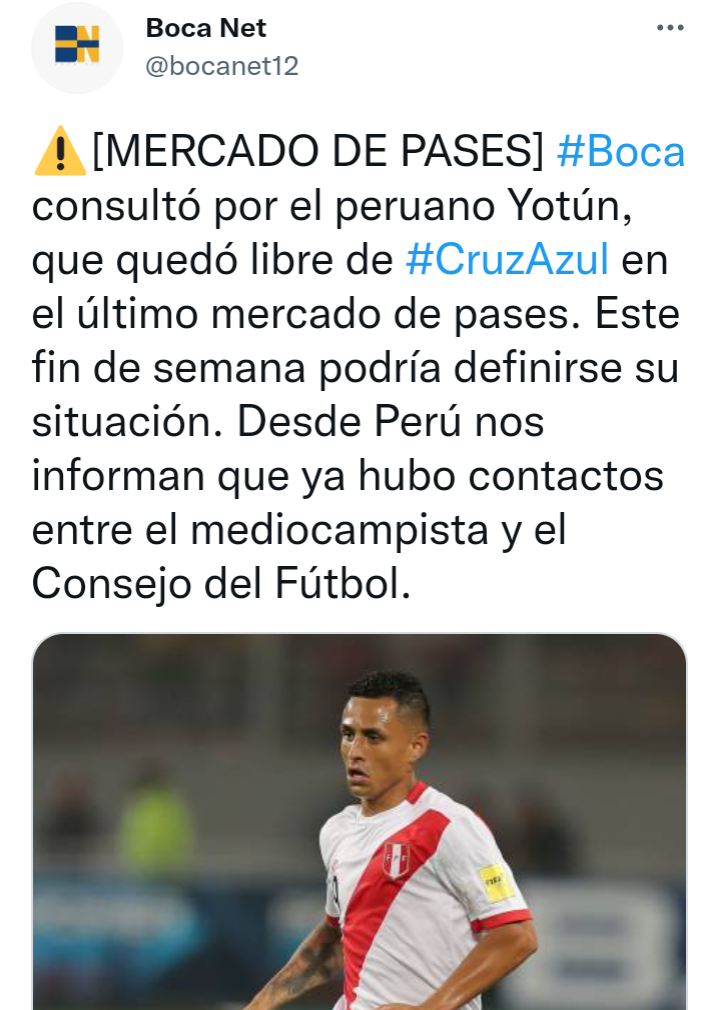The width and height of the screenshot is (719, 1010).
Task: Click the words 'Consejo del Fútbol.'
Action: (x=221, y=584)
